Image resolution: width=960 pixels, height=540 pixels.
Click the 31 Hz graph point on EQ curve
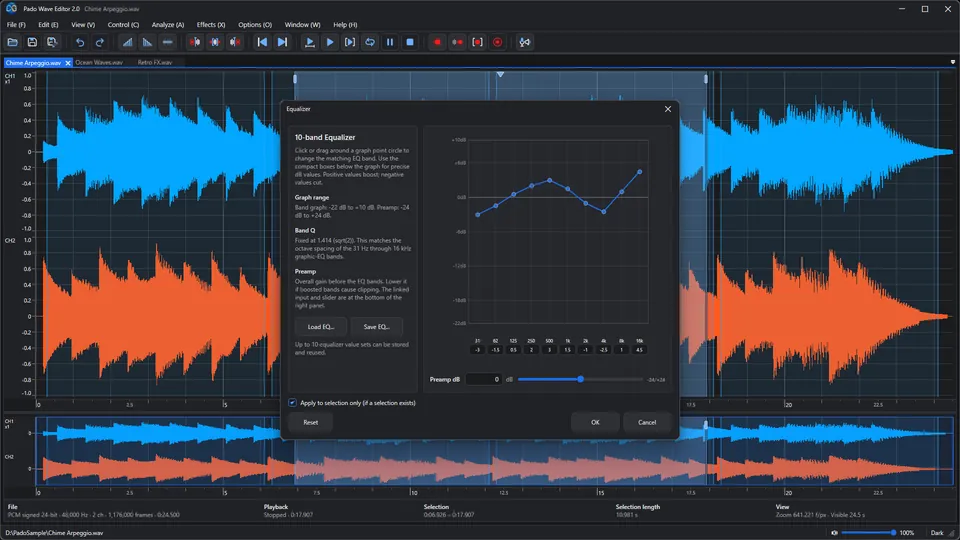[x=478, y=215]
